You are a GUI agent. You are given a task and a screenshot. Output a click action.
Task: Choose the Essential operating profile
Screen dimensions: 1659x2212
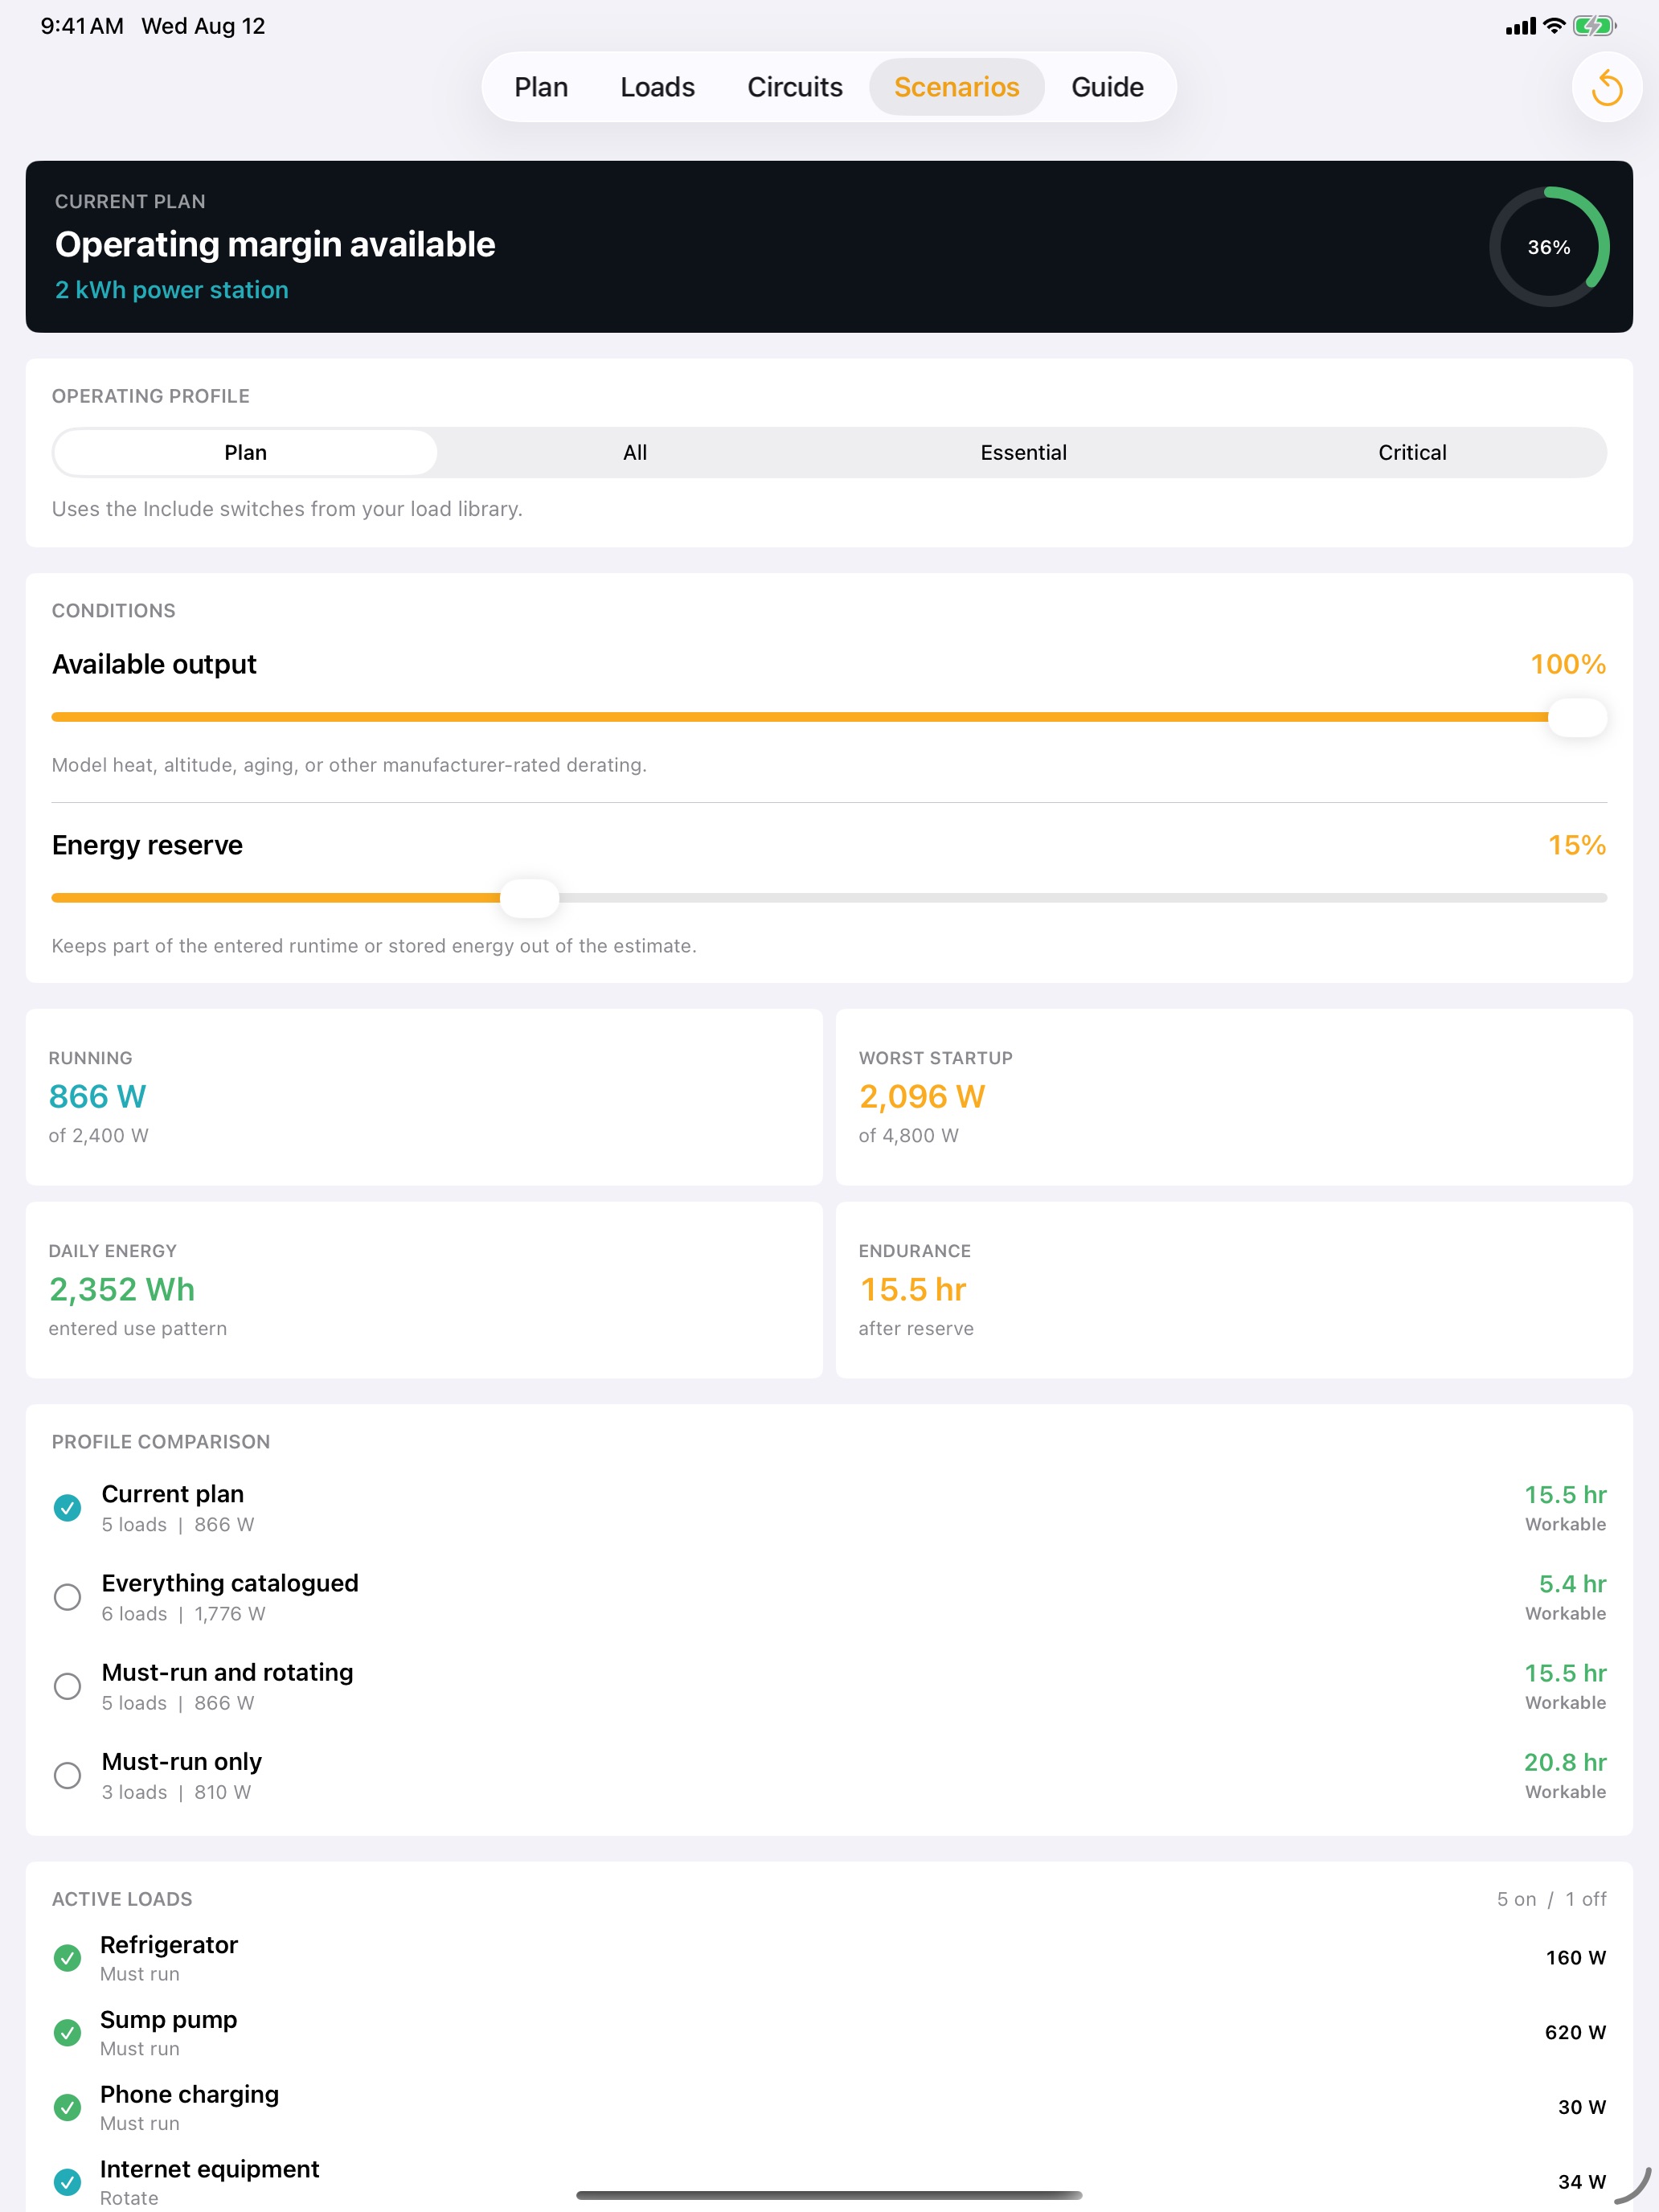(x=1023, y=453)
